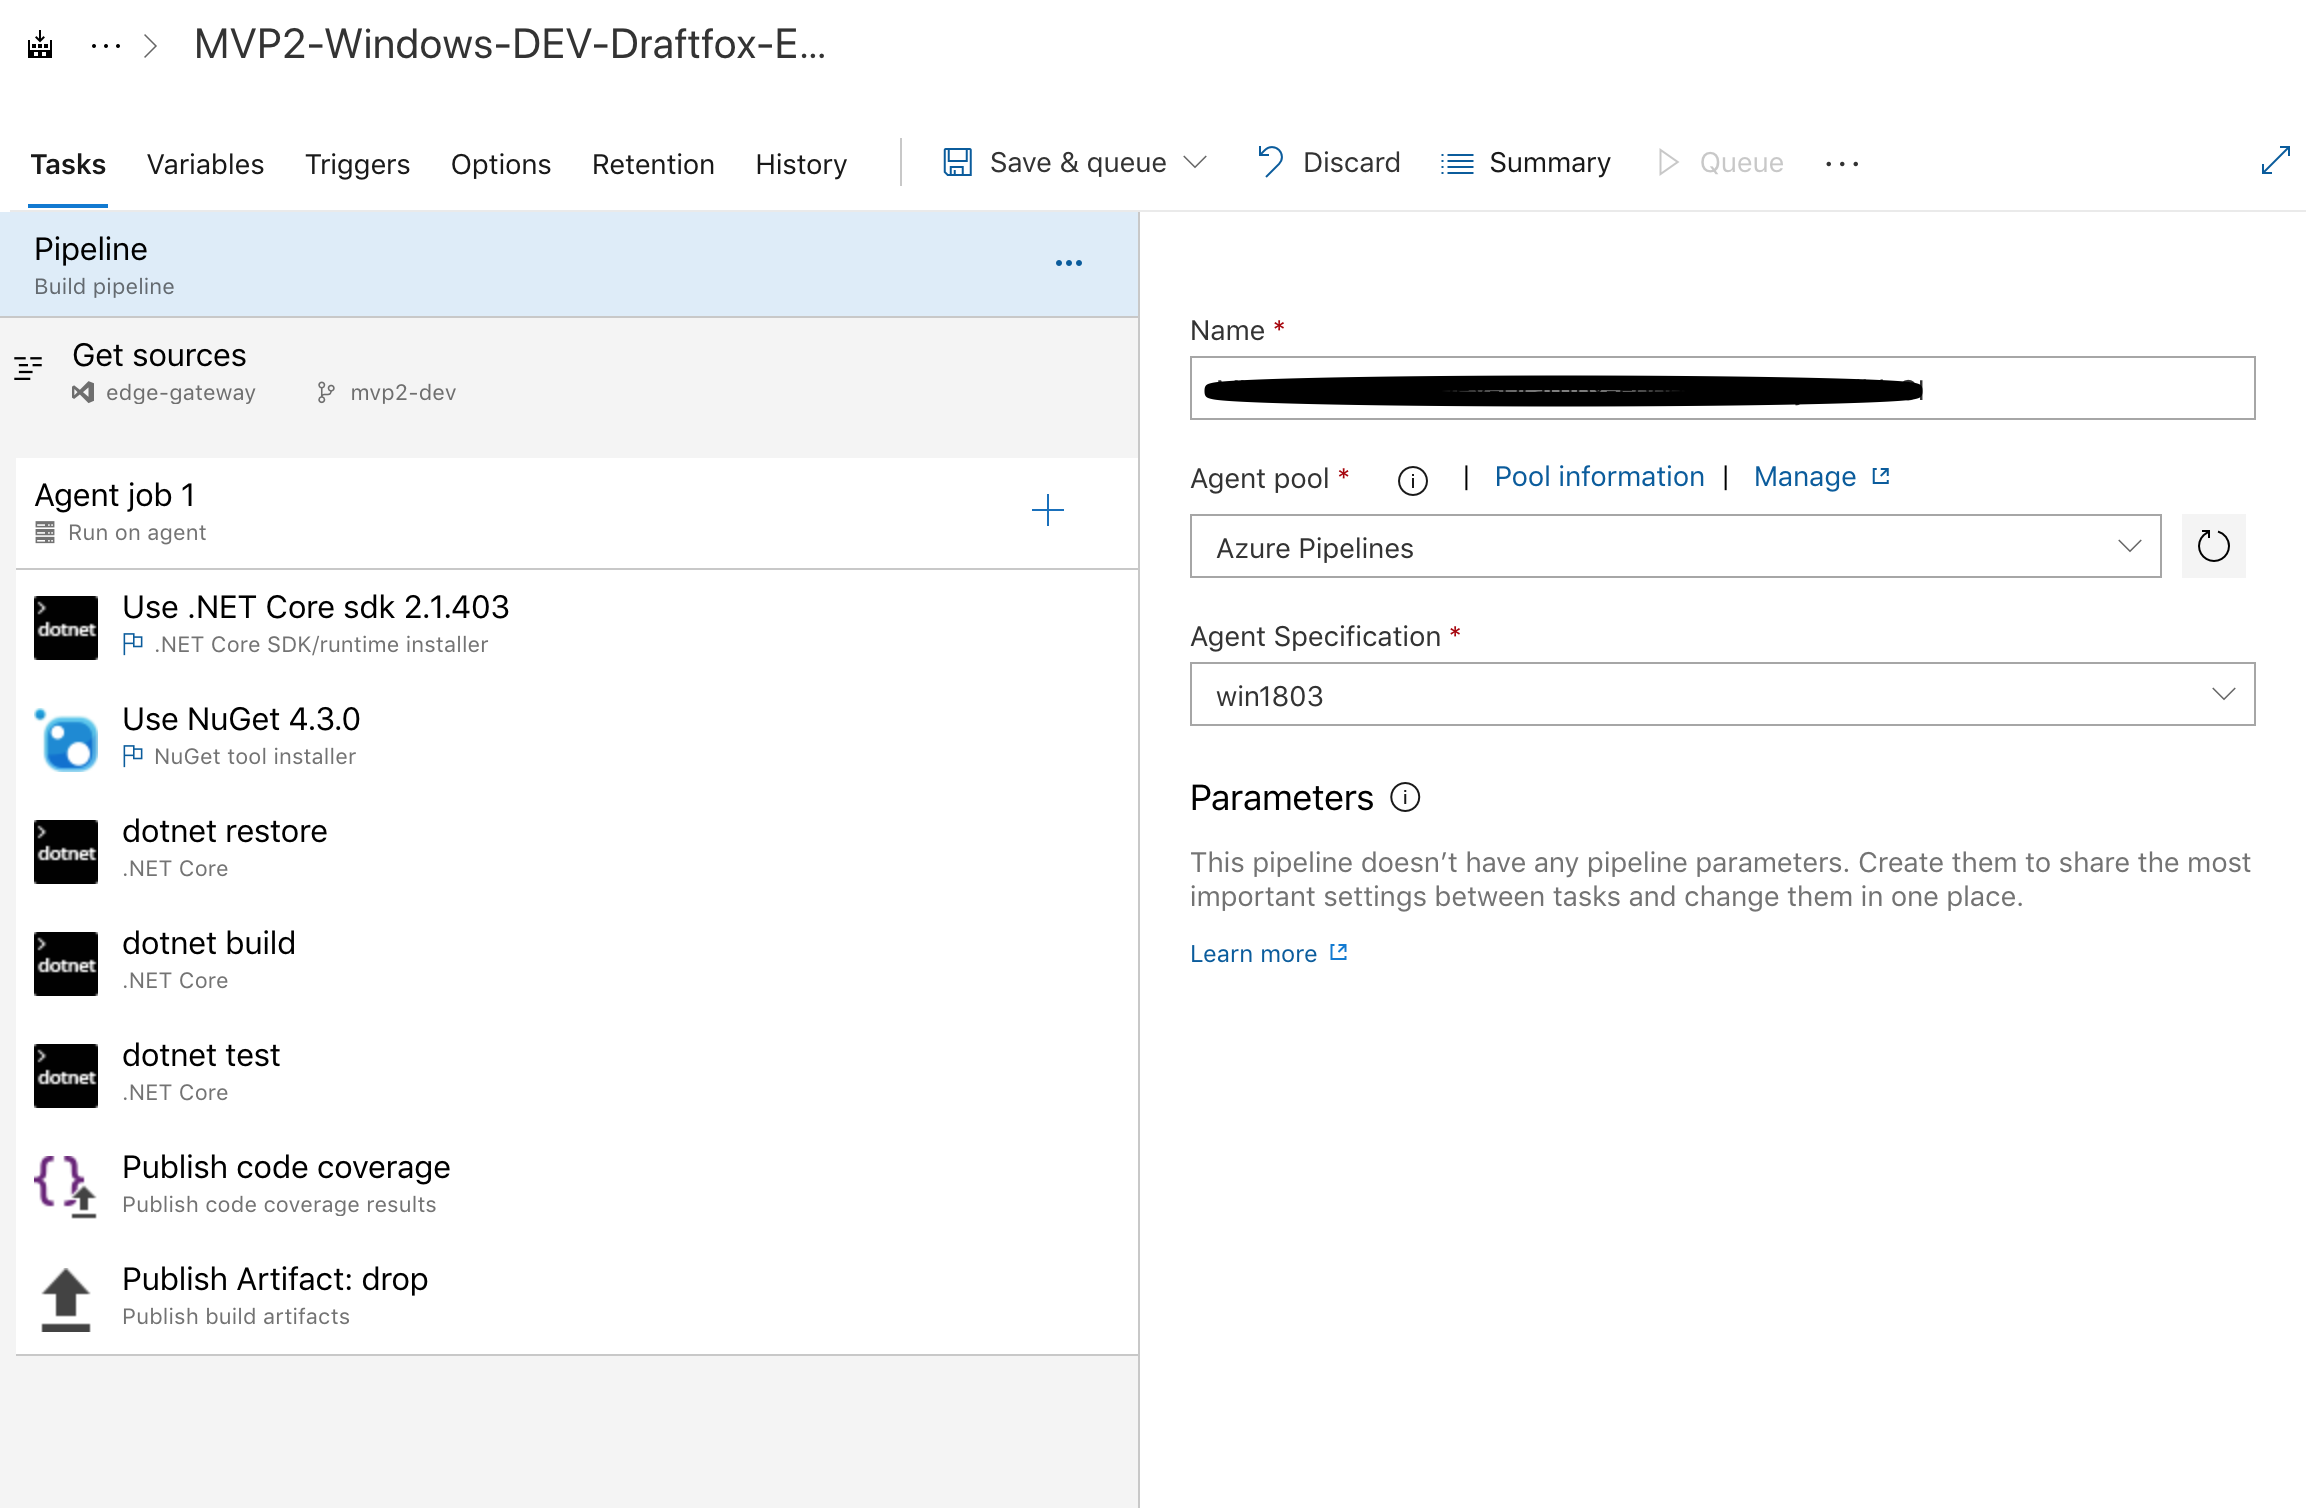
Task: Click the Agent pool info icon
Action: coord(1411,480)
